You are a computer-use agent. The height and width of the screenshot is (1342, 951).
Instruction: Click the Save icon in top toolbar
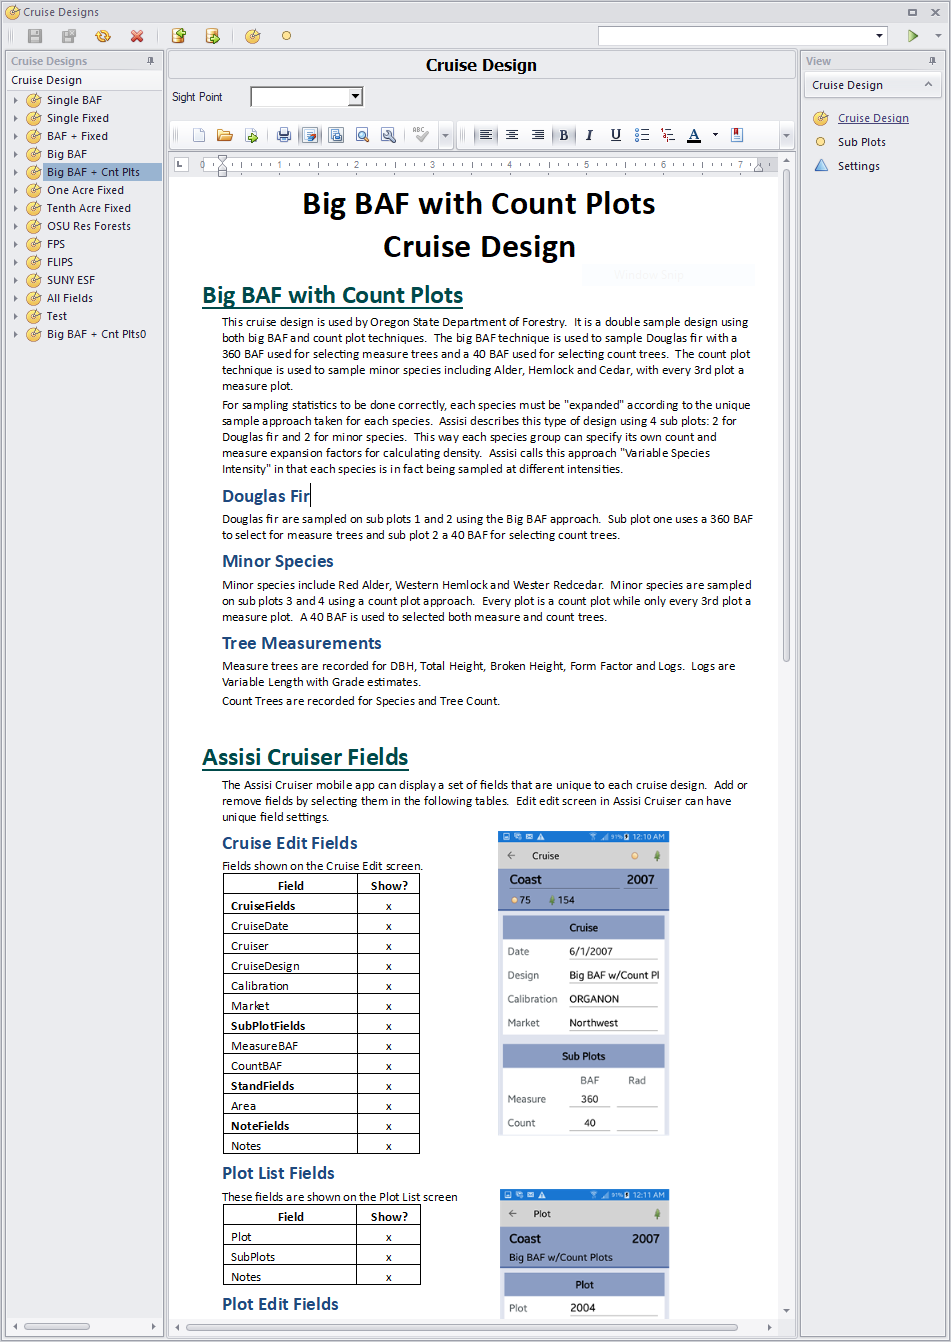pyautogui.click(x=35, y=36)
